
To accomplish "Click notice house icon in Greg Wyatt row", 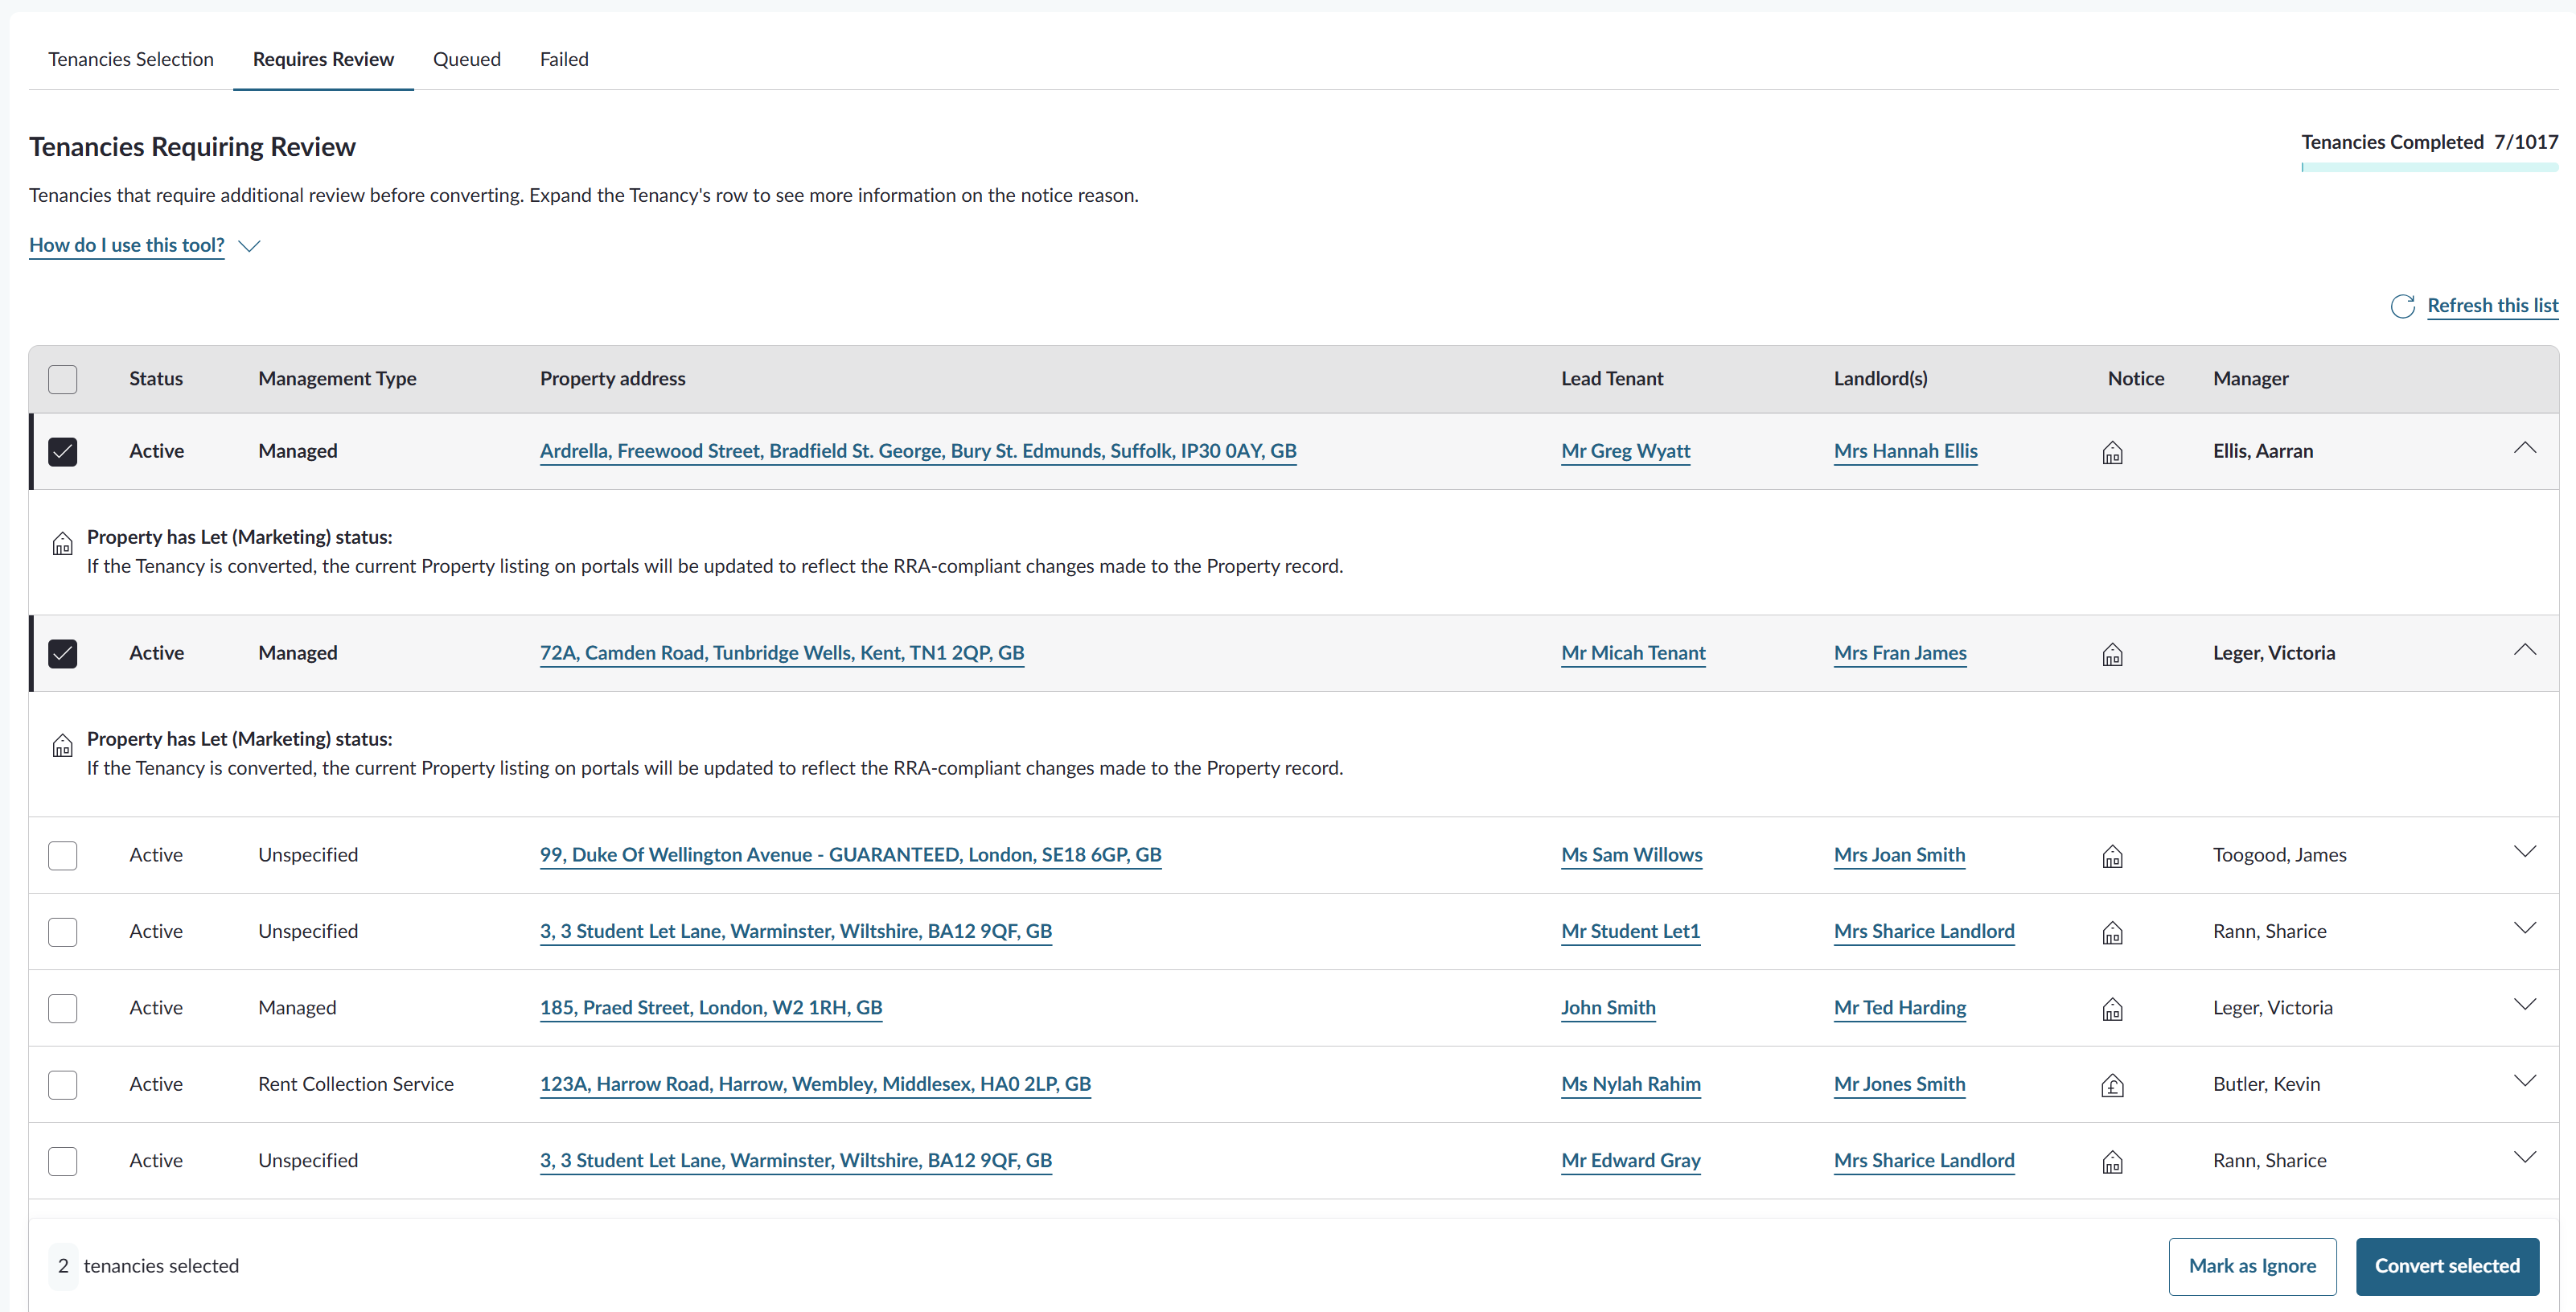I will coord(2112,453).
